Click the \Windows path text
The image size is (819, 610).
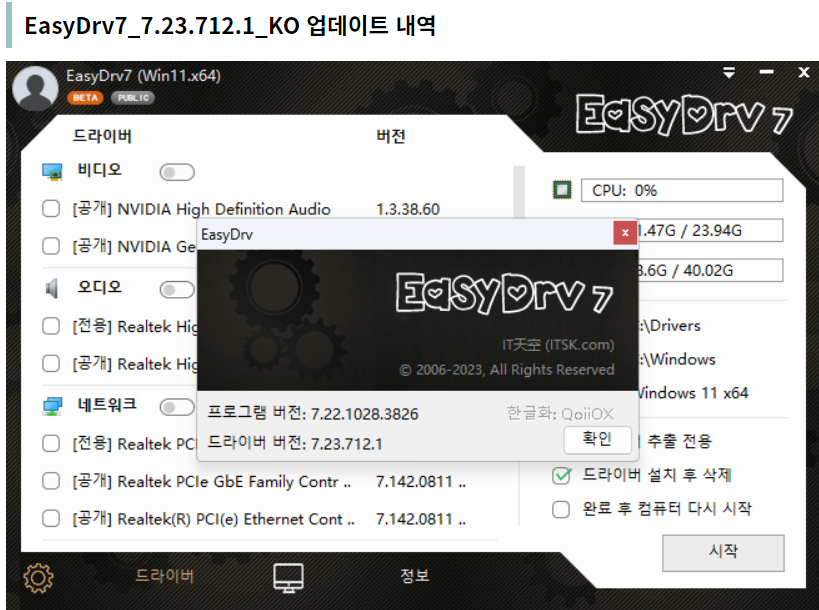(x=677, y=359)
